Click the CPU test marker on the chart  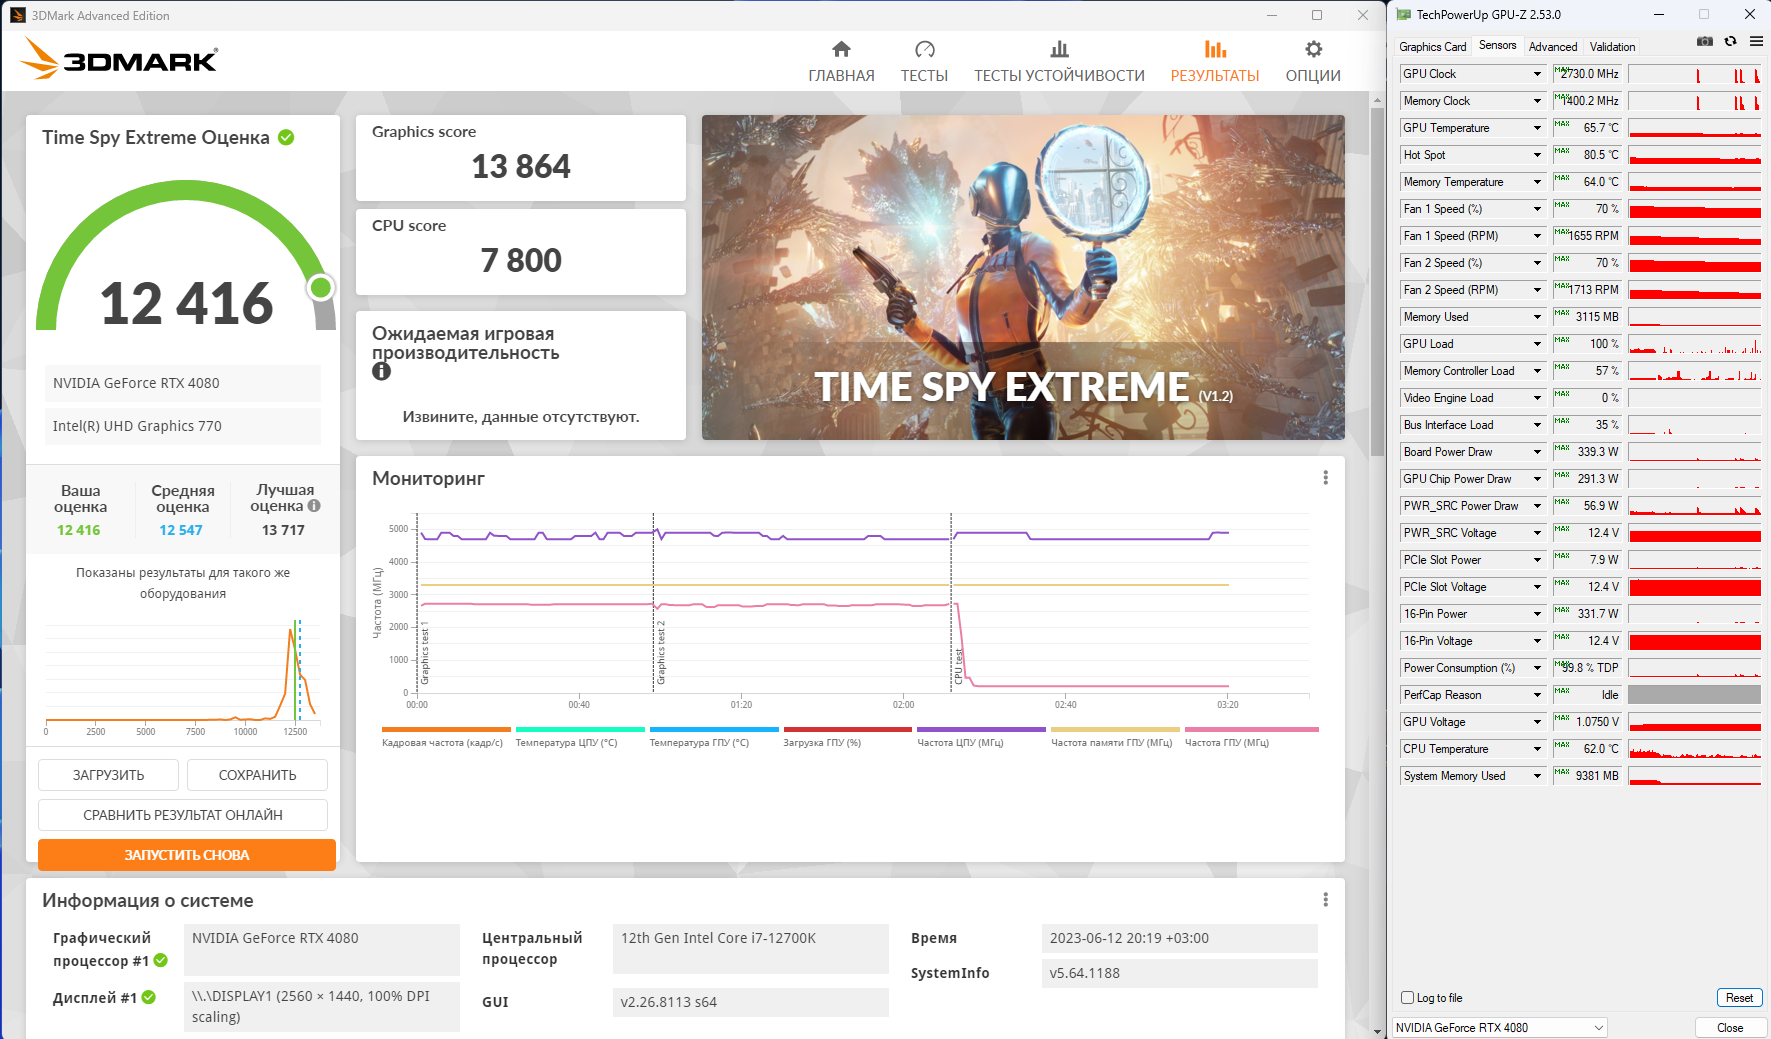tap(958, 666)
